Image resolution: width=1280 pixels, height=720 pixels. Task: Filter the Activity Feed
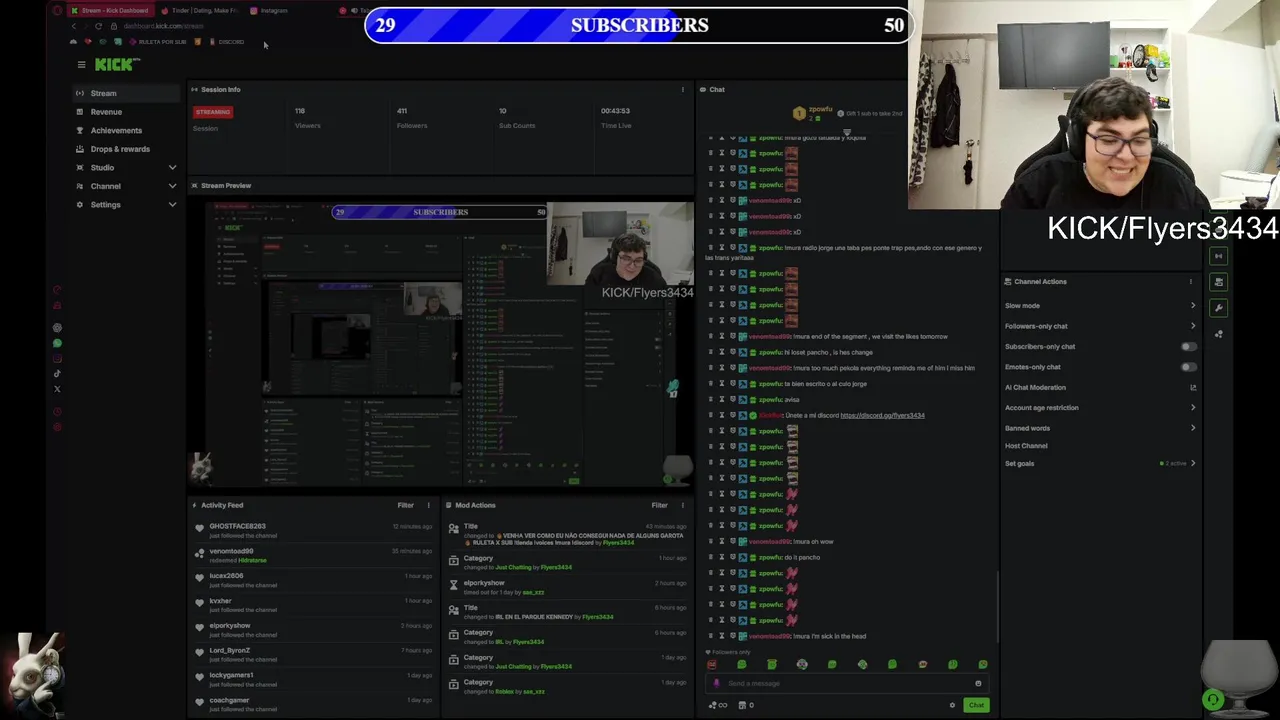point(405,505)
